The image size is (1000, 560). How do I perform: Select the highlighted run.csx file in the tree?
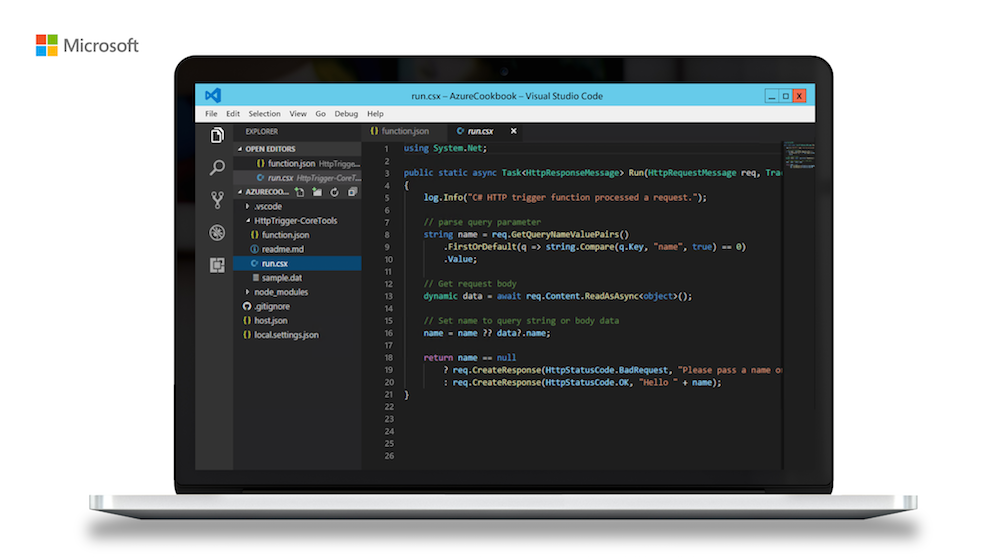pos(298,263)
